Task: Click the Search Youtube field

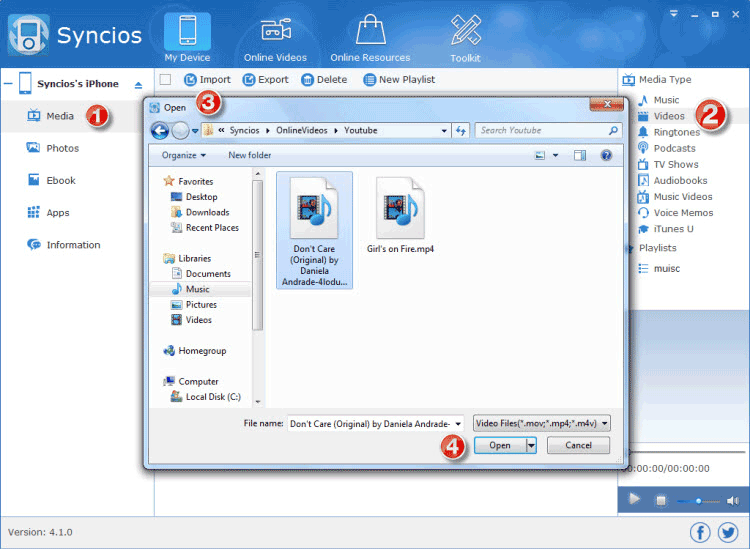Action: point(549,130)
